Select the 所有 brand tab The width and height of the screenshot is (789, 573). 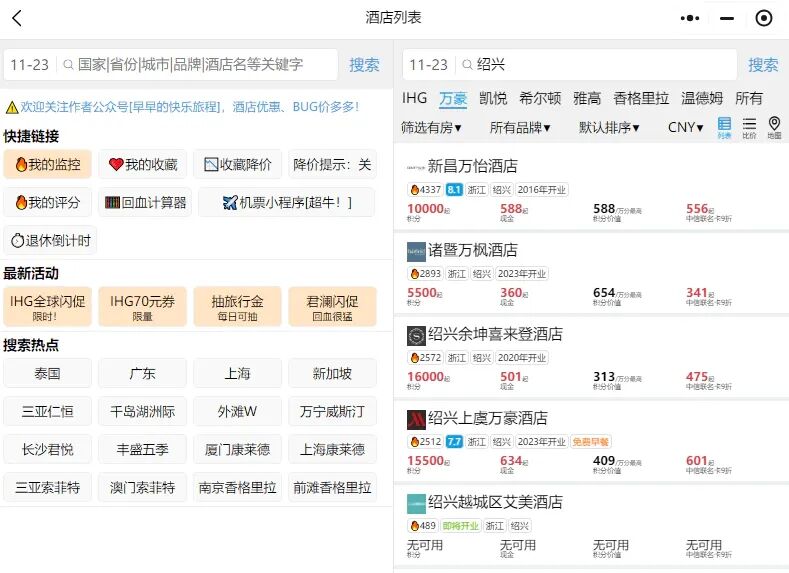click(x=749, y=98)
